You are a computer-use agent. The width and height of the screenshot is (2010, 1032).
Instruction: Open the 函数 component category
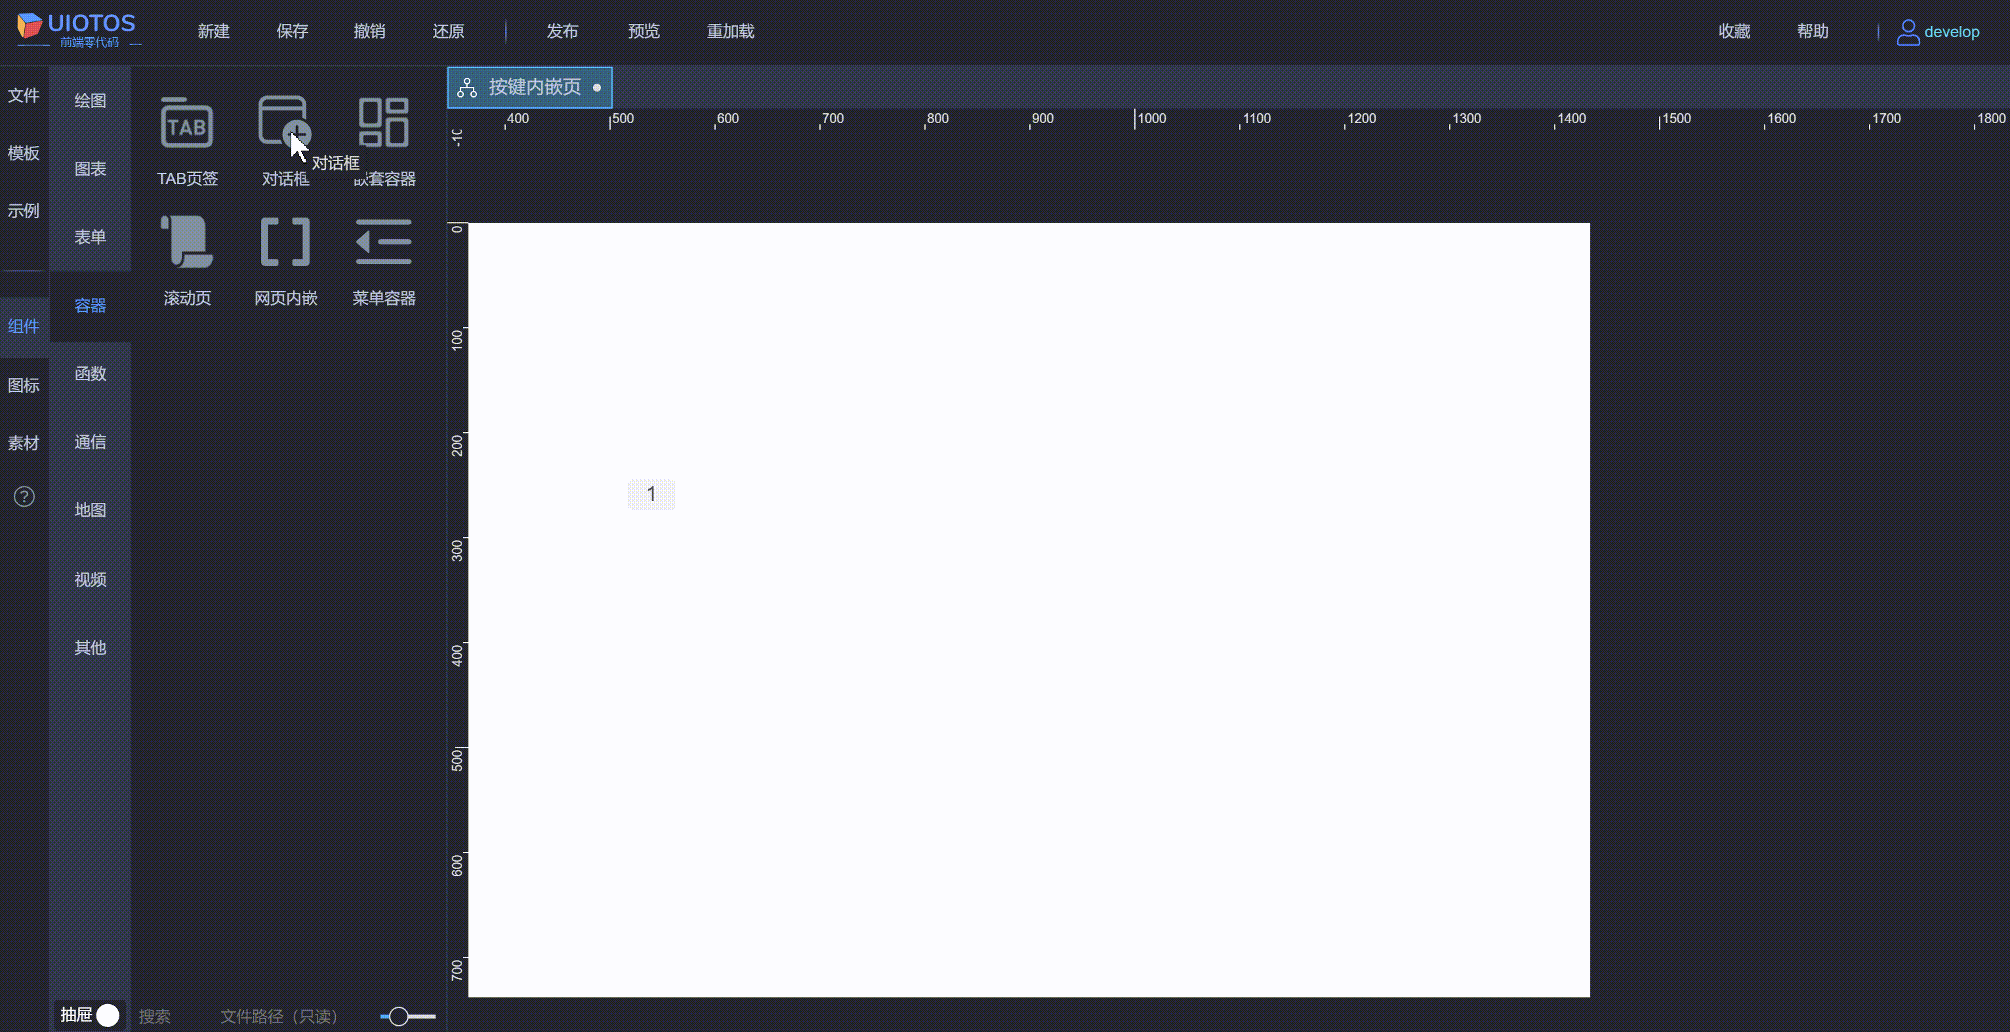[90, 373]
